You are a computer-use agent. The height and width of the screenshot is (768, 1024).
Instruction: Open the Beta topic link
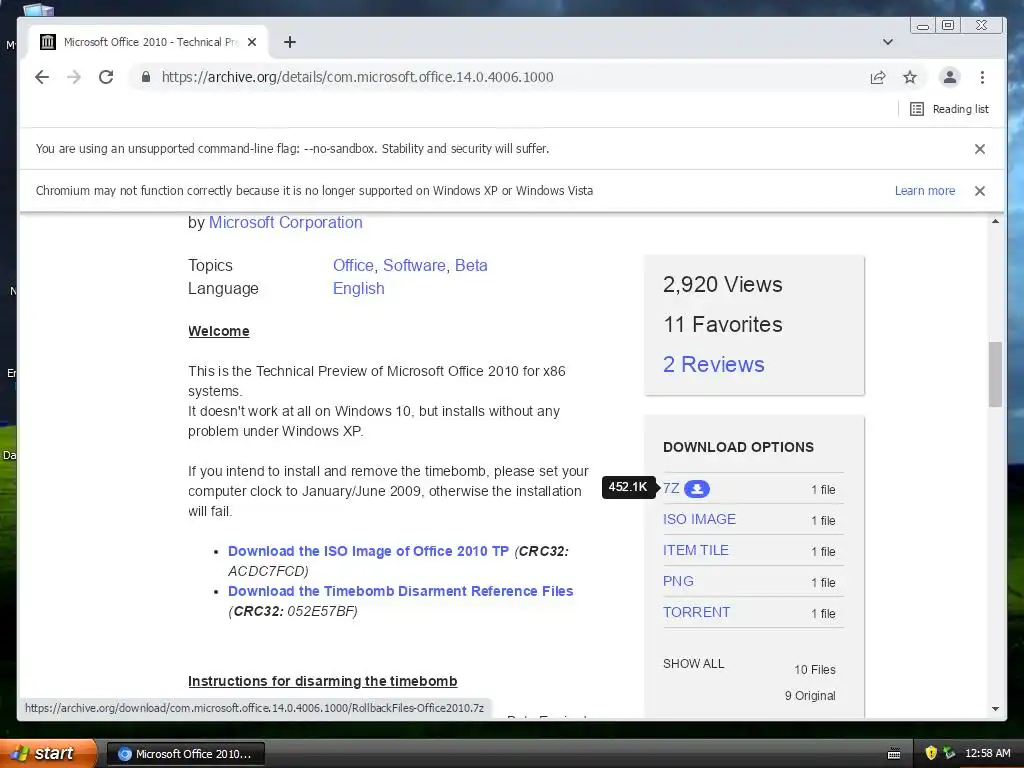pyautogui.click(x=471, y=265)
